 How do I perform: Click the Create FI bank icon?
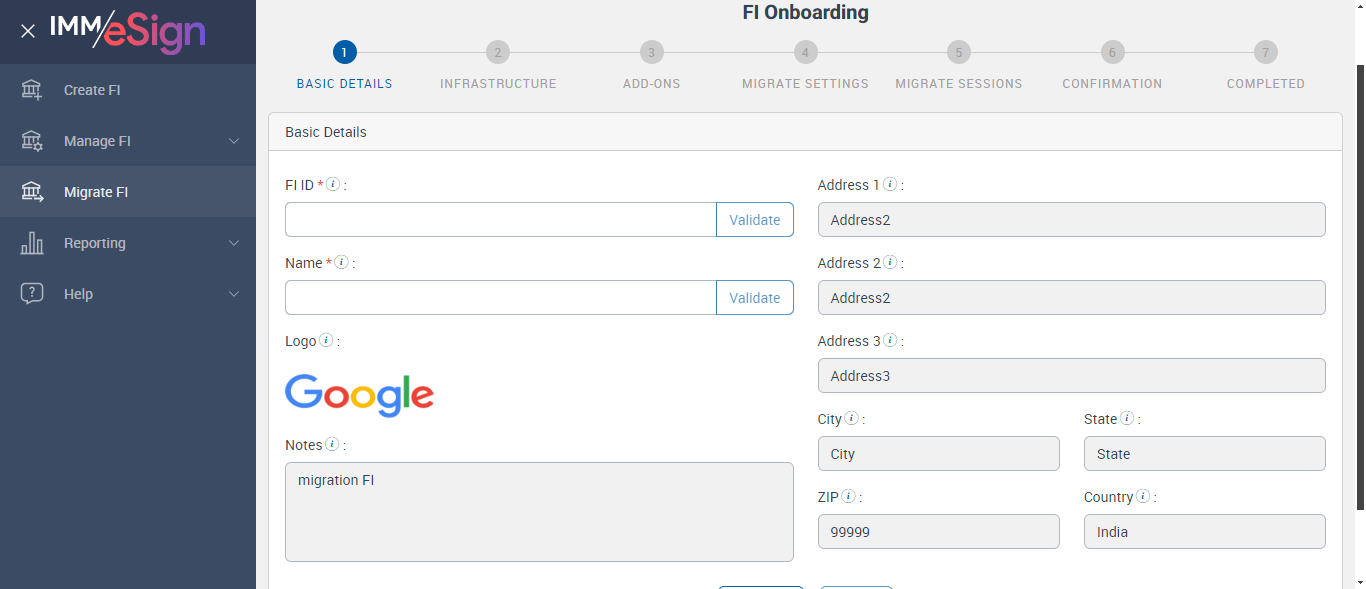[x=32, y=90]
